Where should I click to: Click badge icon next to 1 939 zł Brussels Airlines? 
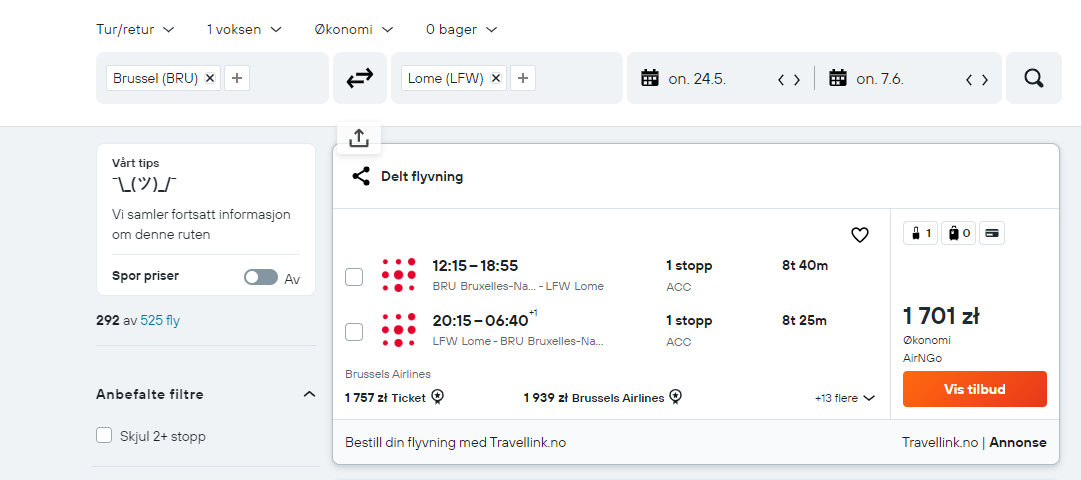tap(676, 397)
